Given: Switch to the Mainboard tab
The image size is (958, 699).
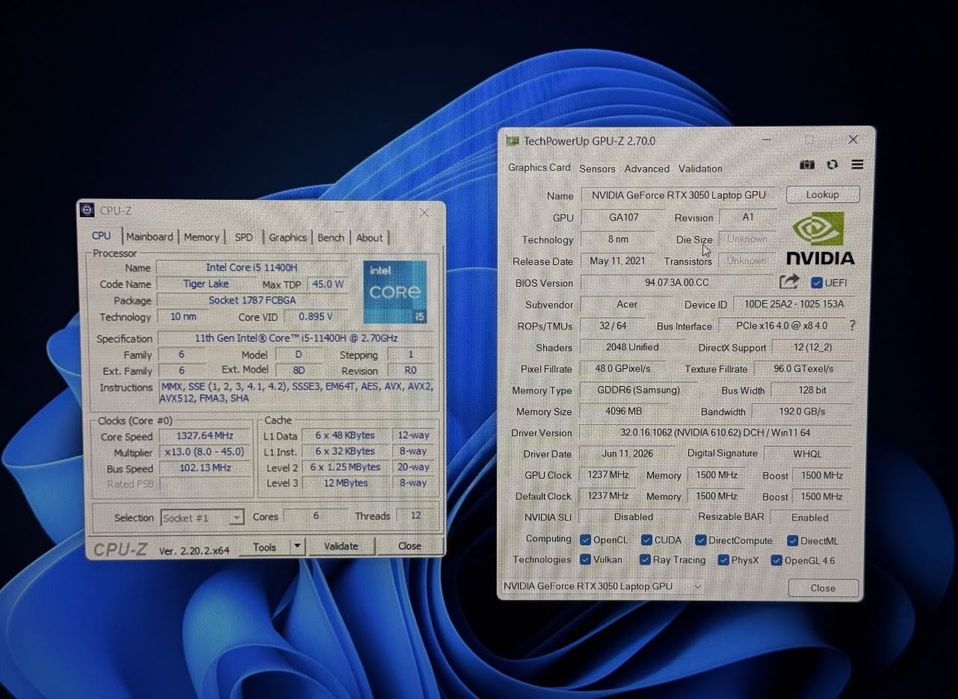Looking at the screenshot, I should (150, 236).
